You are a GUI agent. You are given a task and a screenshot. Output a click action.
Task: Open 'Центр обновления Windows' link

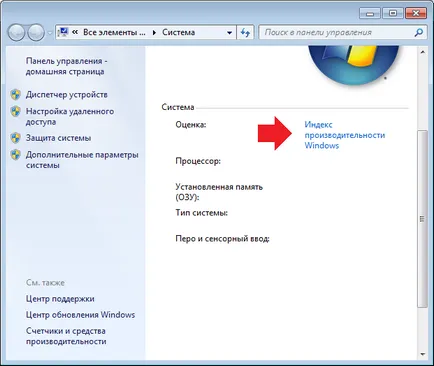80,315
